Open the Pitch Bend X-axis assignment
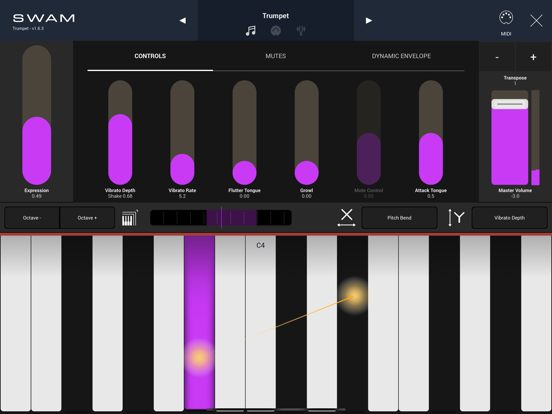This screenshot has width=552, height=414. coord(399,218)
